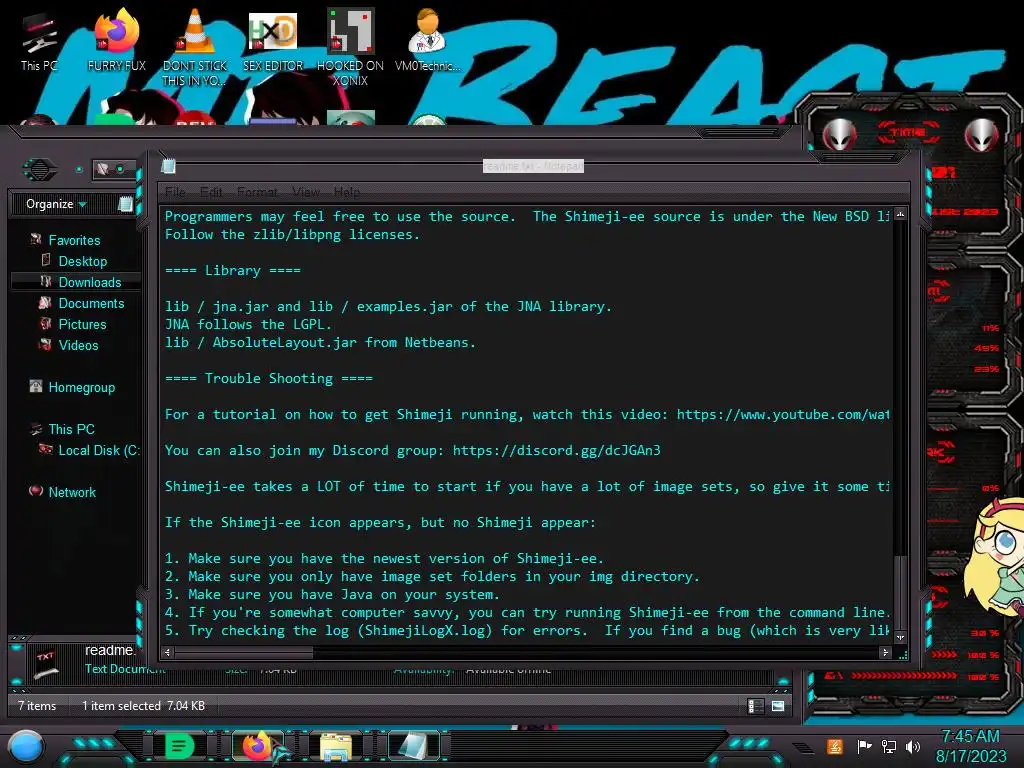Open the Organize dropdown in Explorer
This screenshot has height=768, width=1024.
(56, 204)
